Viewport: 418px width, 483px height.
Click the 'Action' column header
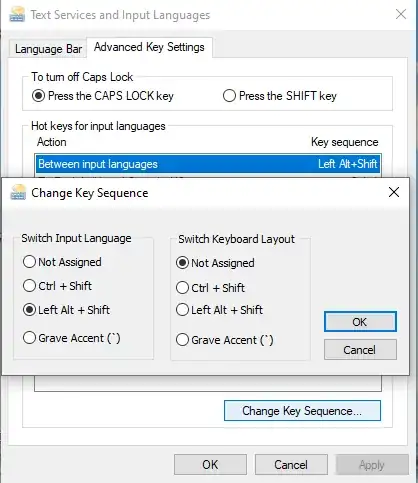point(52,142)
